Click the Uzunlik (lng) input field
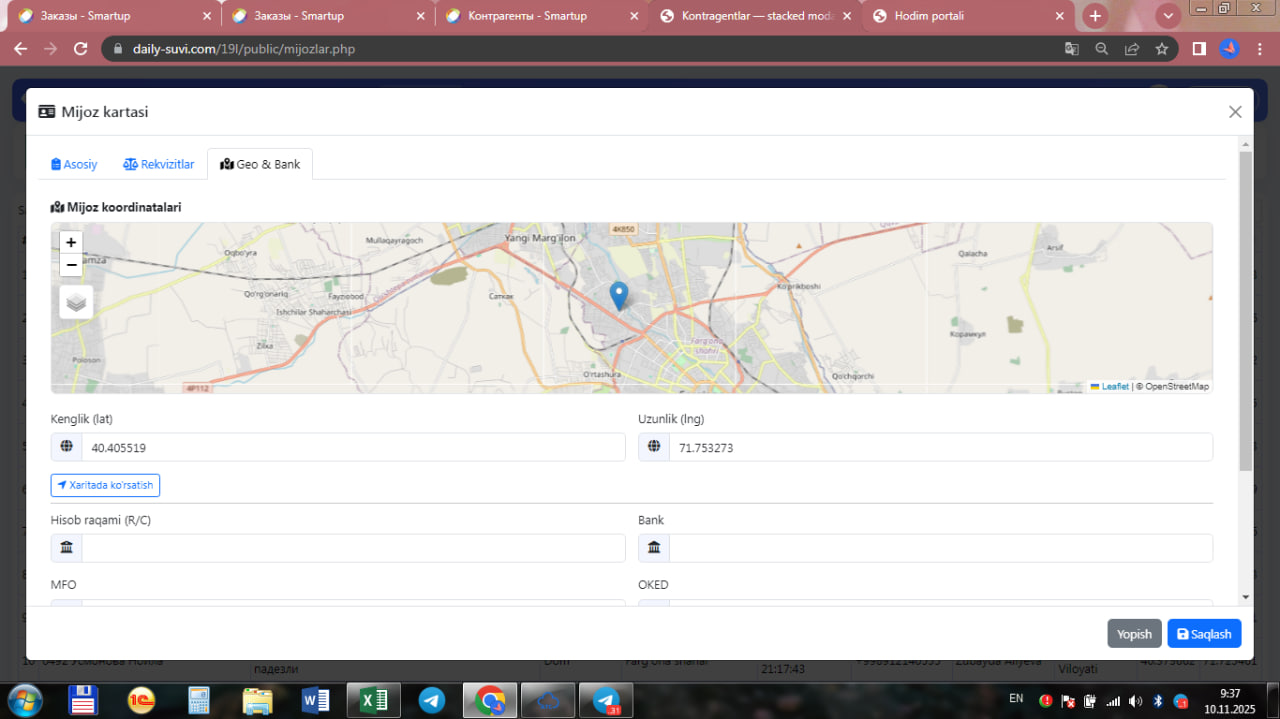Screen dimensions: 1280x719 pos(940,448)
